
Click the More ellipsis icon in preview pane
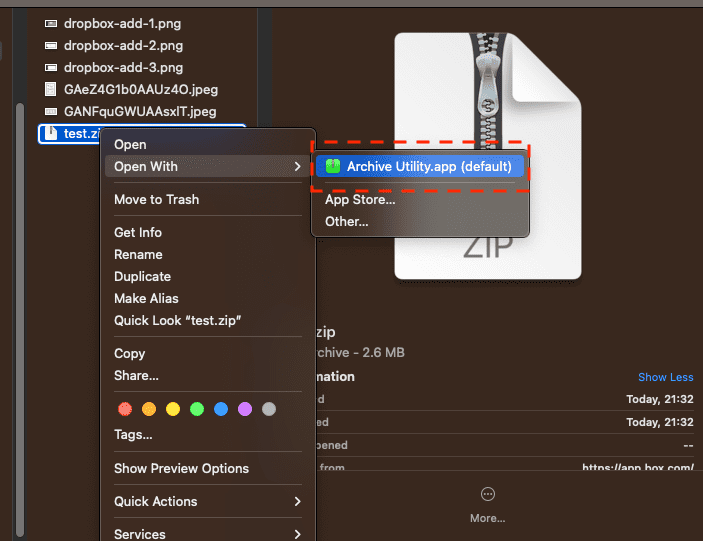click(x=487, y=494)
